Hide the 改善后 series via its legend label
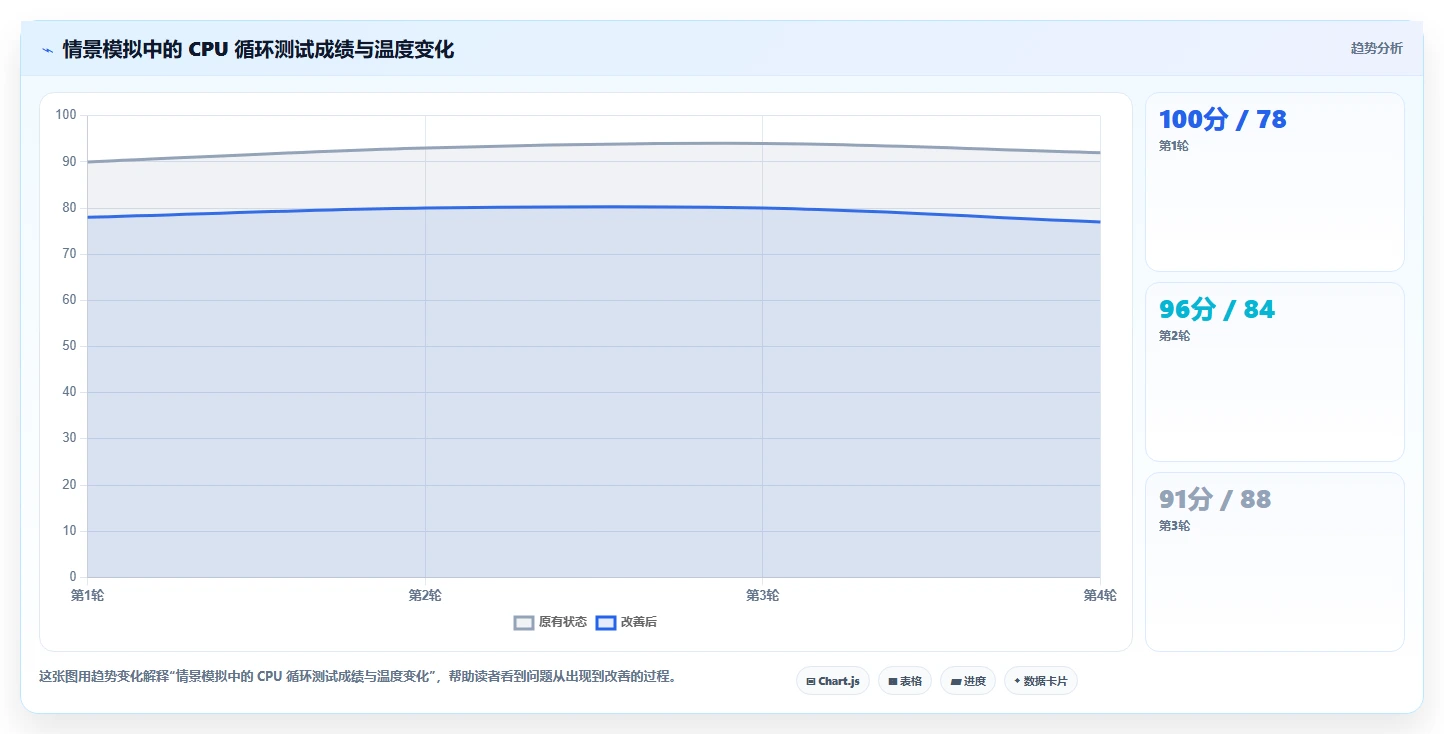 [x=638, y=622]
